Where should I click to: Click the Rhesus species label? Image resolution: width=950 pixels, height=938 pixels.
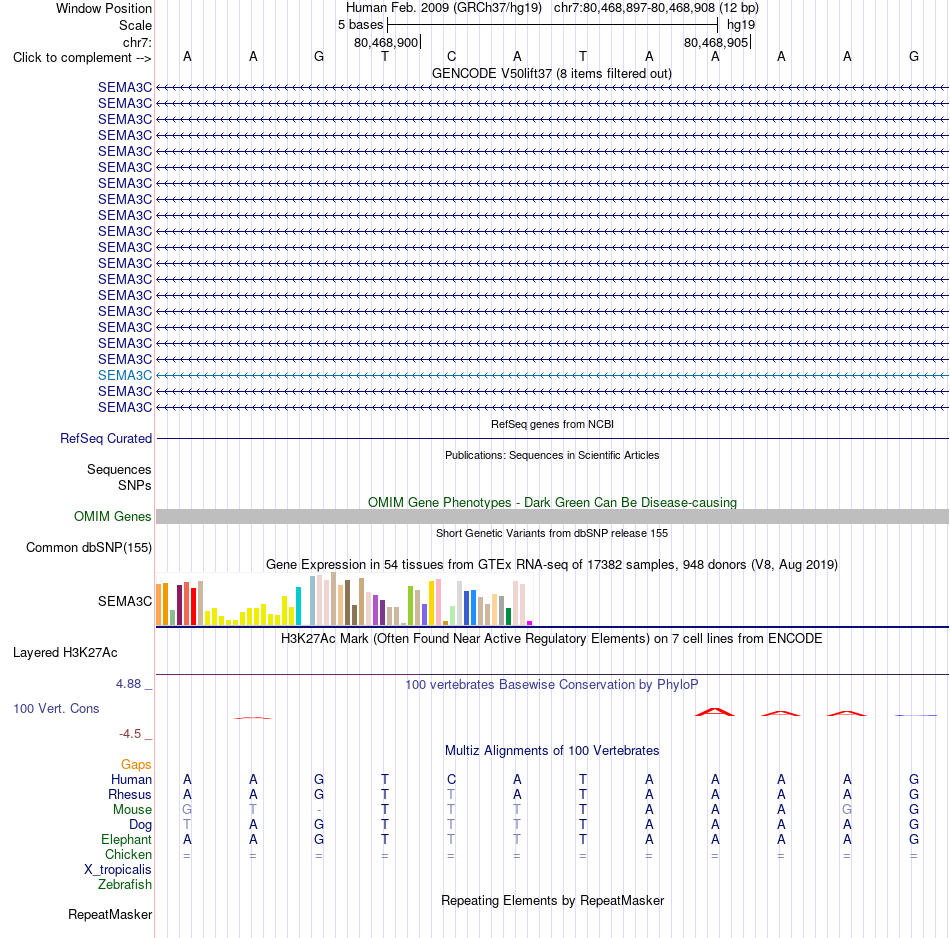[x=130, y=795]
